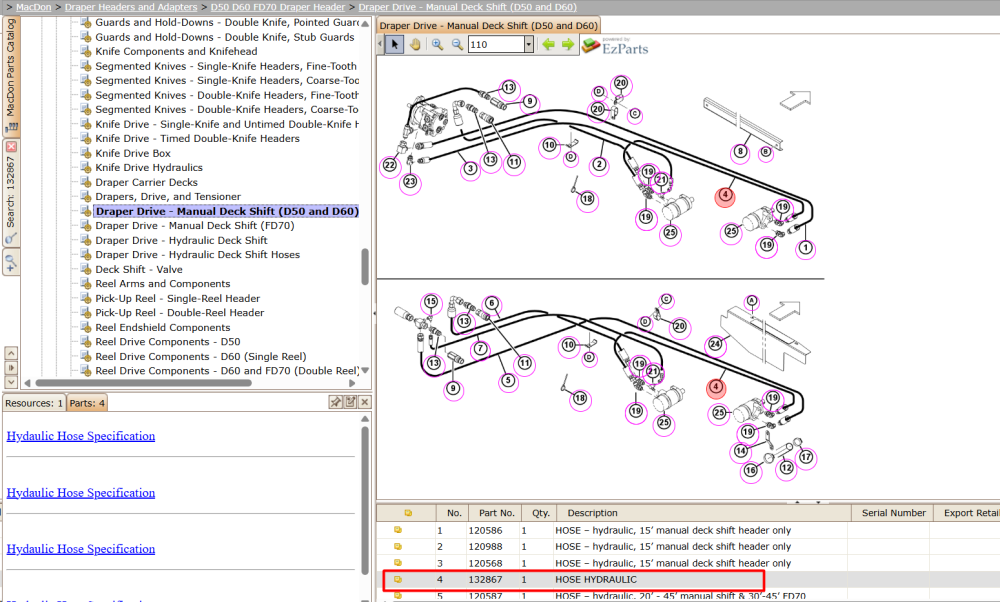Select Knife Drive Box in tree
The width and height of the screenshot is (1000, 602).
tap(133, 153)
